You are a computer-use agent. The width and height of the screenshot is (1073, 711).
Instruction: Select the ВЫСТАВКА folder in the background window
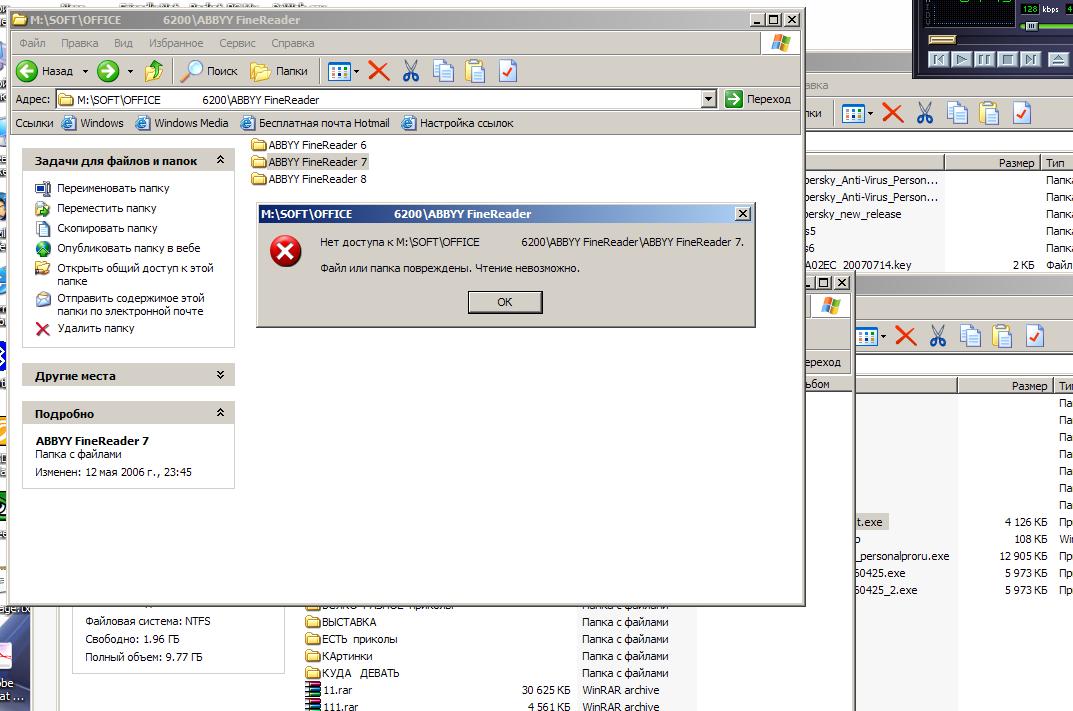341,622
